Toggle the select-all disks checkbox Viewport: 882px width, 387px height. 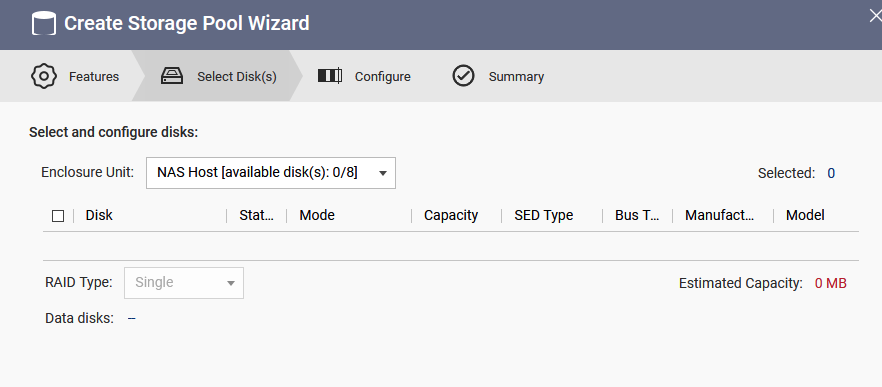[x=58, y=216]
